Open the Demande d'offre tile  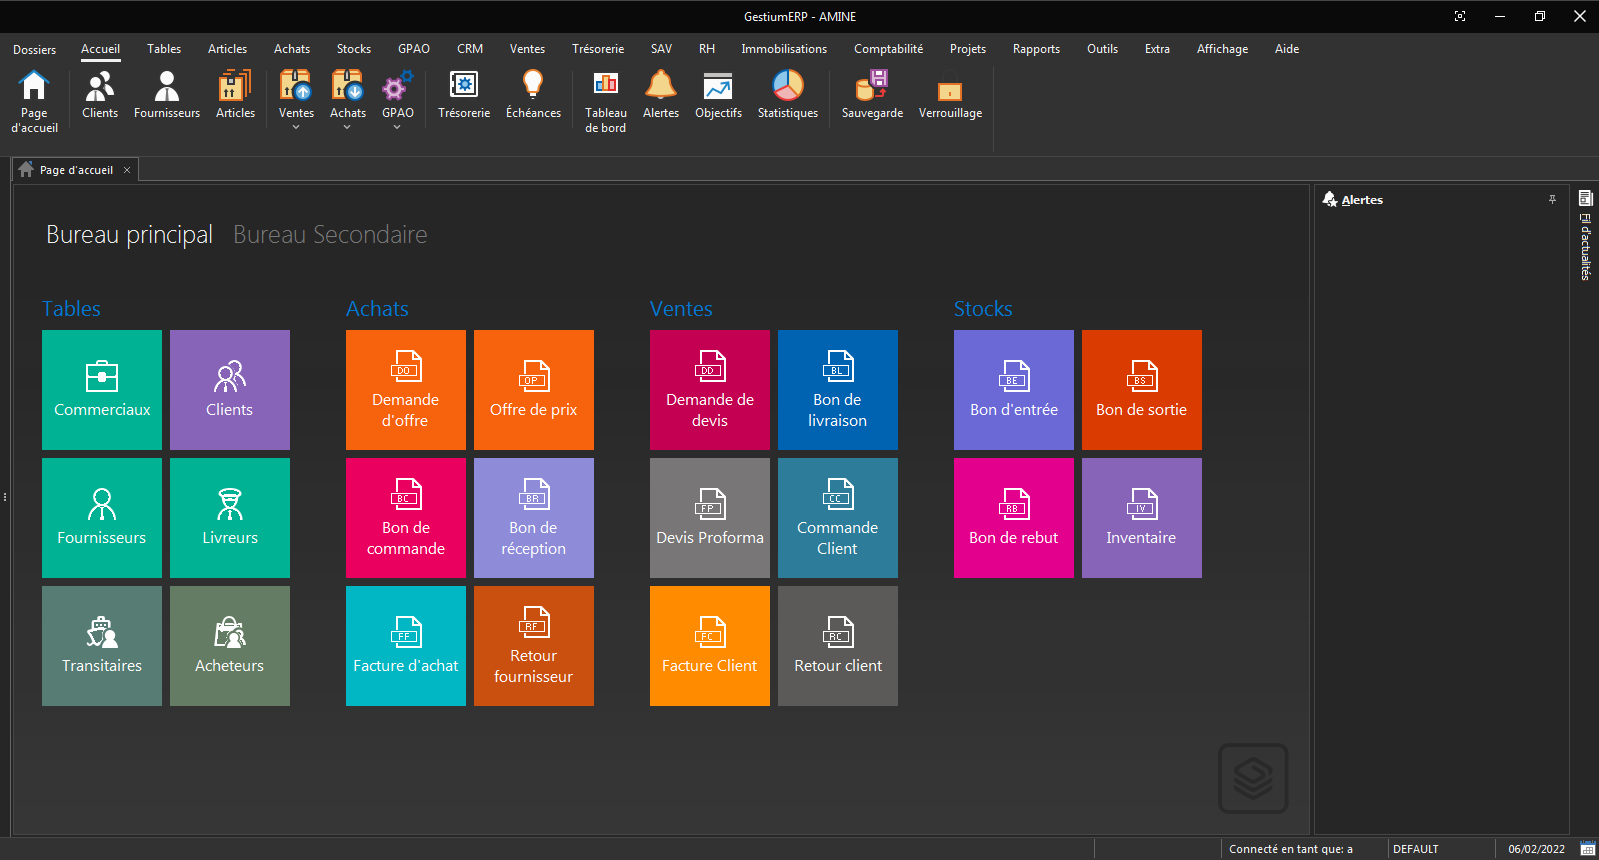(x=406, y=390)
